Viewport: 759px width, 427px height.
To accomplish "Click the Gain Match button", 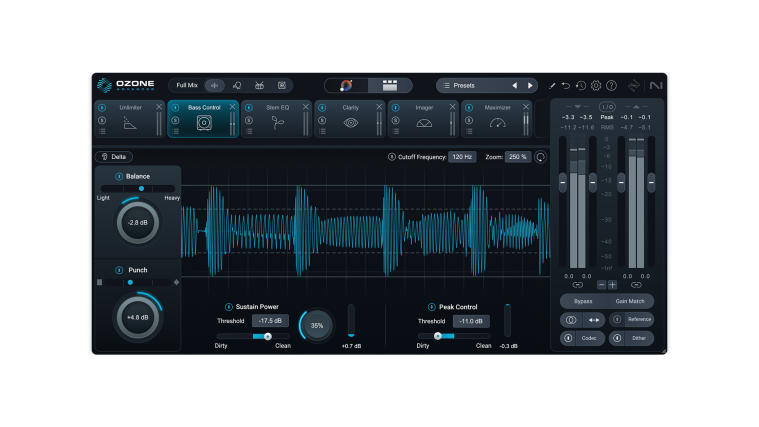I will (630, 301).
